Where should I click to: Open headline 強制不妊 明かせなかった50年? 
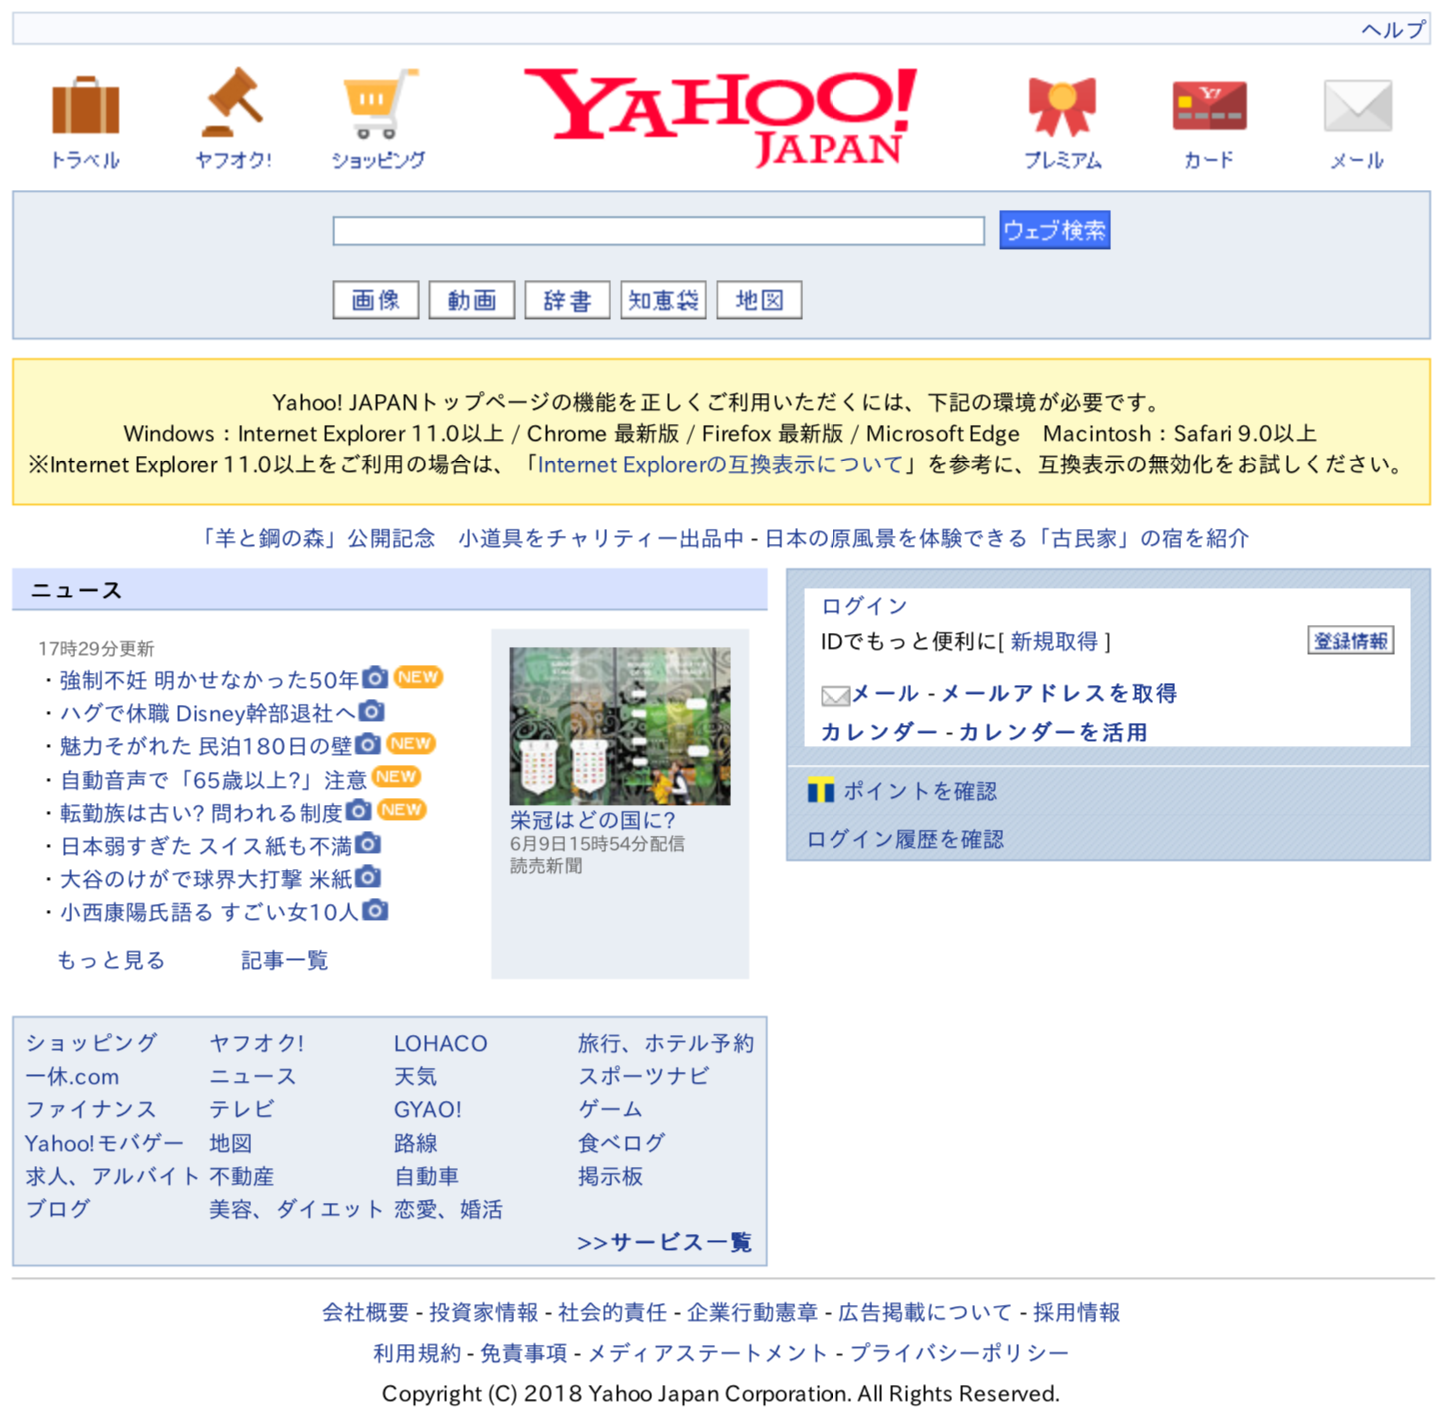[209, 680]
